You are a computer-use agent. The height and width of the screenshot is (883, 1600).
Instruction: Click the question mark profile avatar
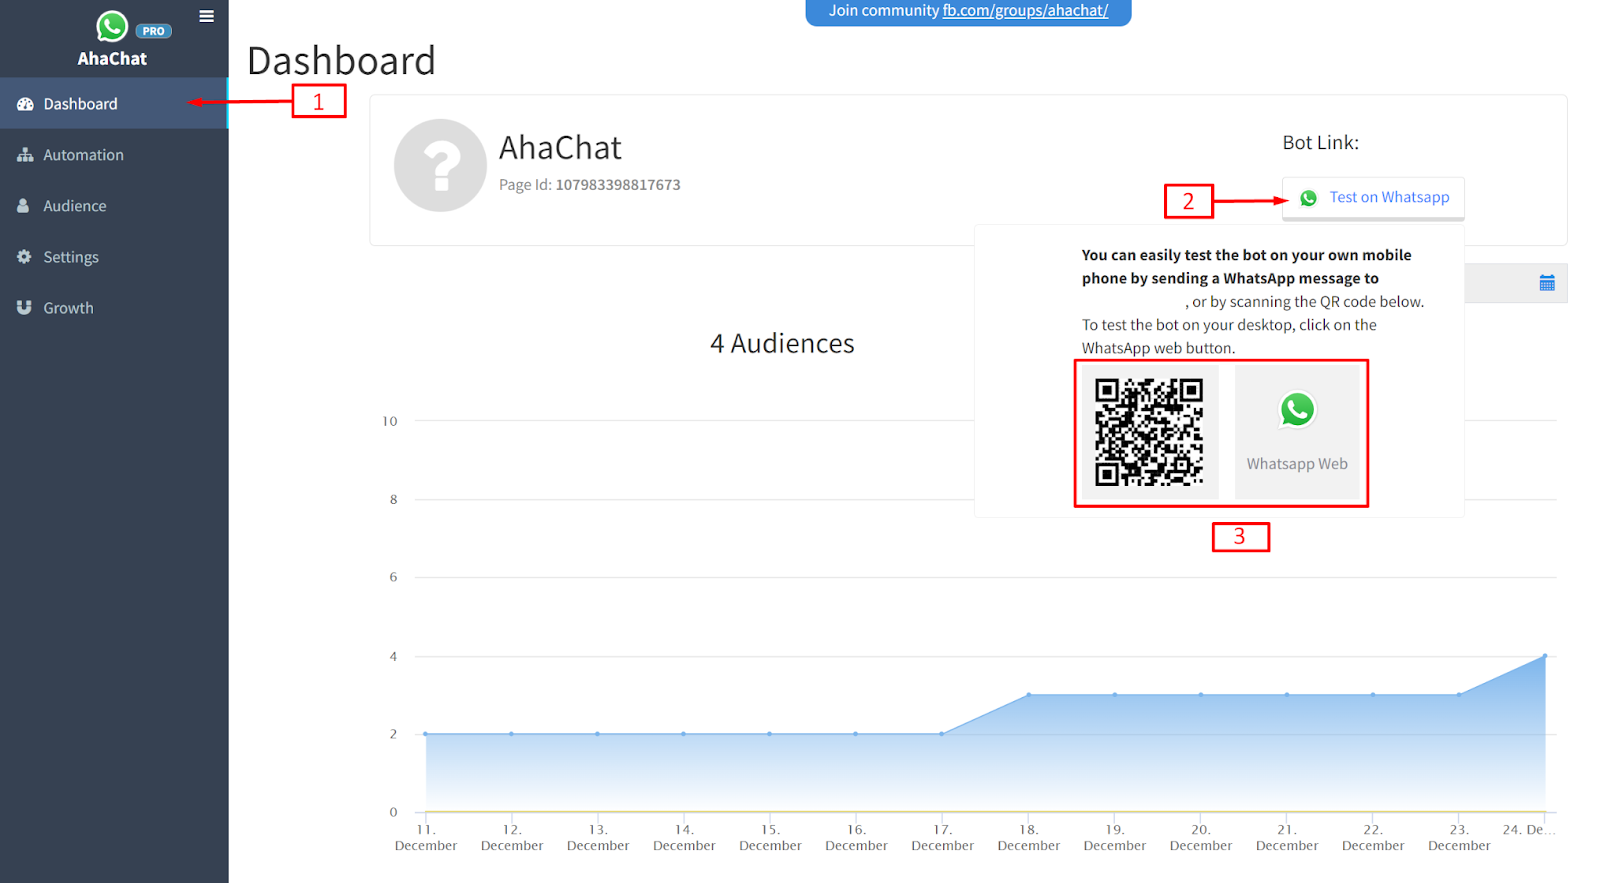coord(440,165)
